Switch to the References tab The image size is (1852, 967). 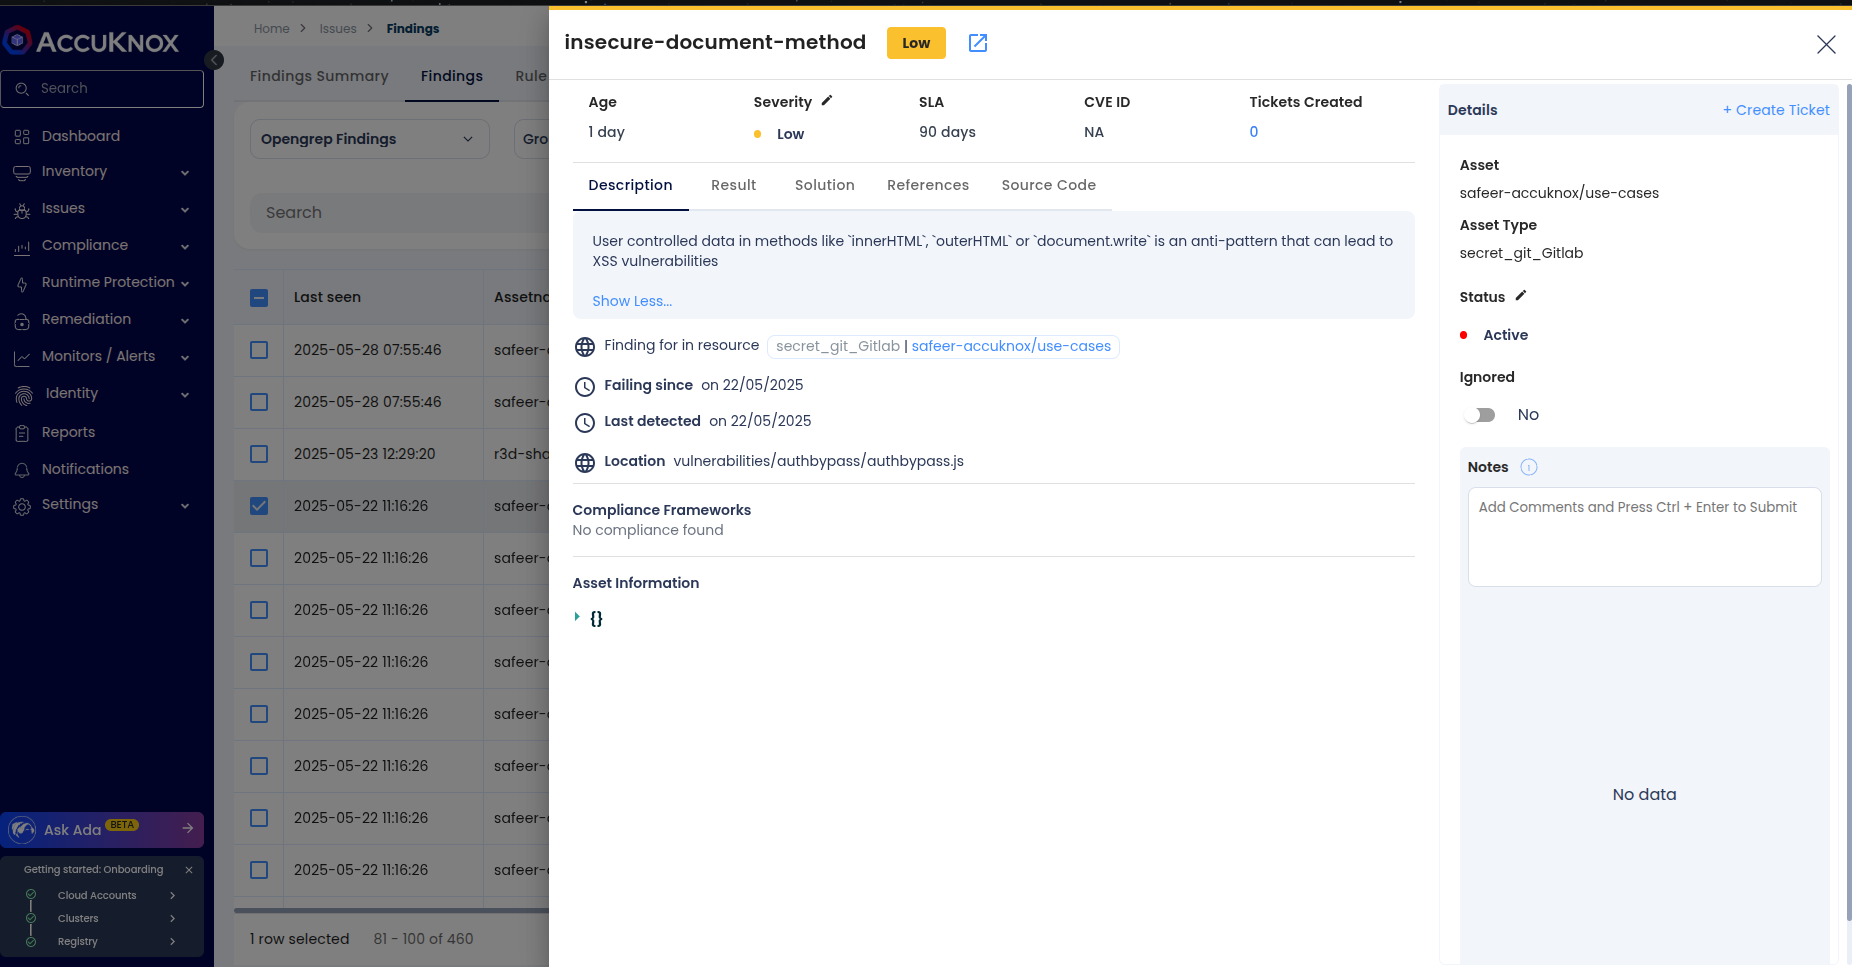tap(927, 185)
